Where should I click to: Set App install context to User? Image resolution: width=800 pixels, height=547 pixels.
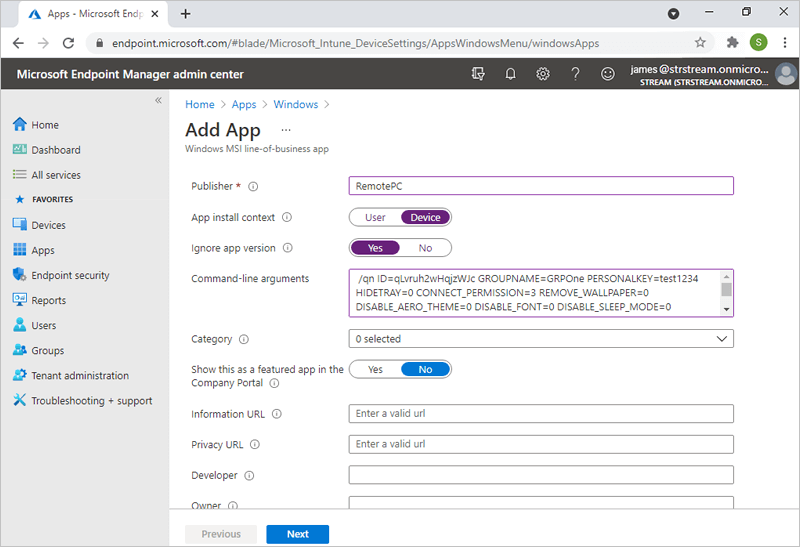(x=375, y=217)
